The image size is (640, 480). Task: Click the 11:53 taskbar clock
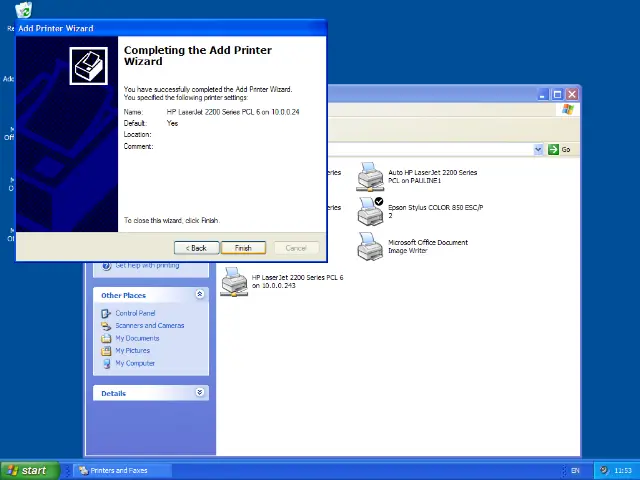point(623,471)
